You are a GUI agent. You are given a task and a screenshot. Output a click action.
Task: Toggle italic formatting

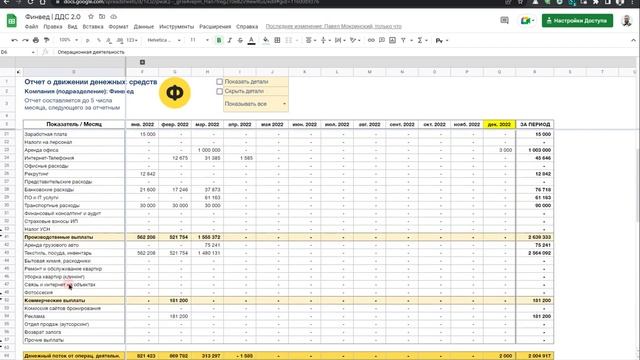[x=229, y=40]
